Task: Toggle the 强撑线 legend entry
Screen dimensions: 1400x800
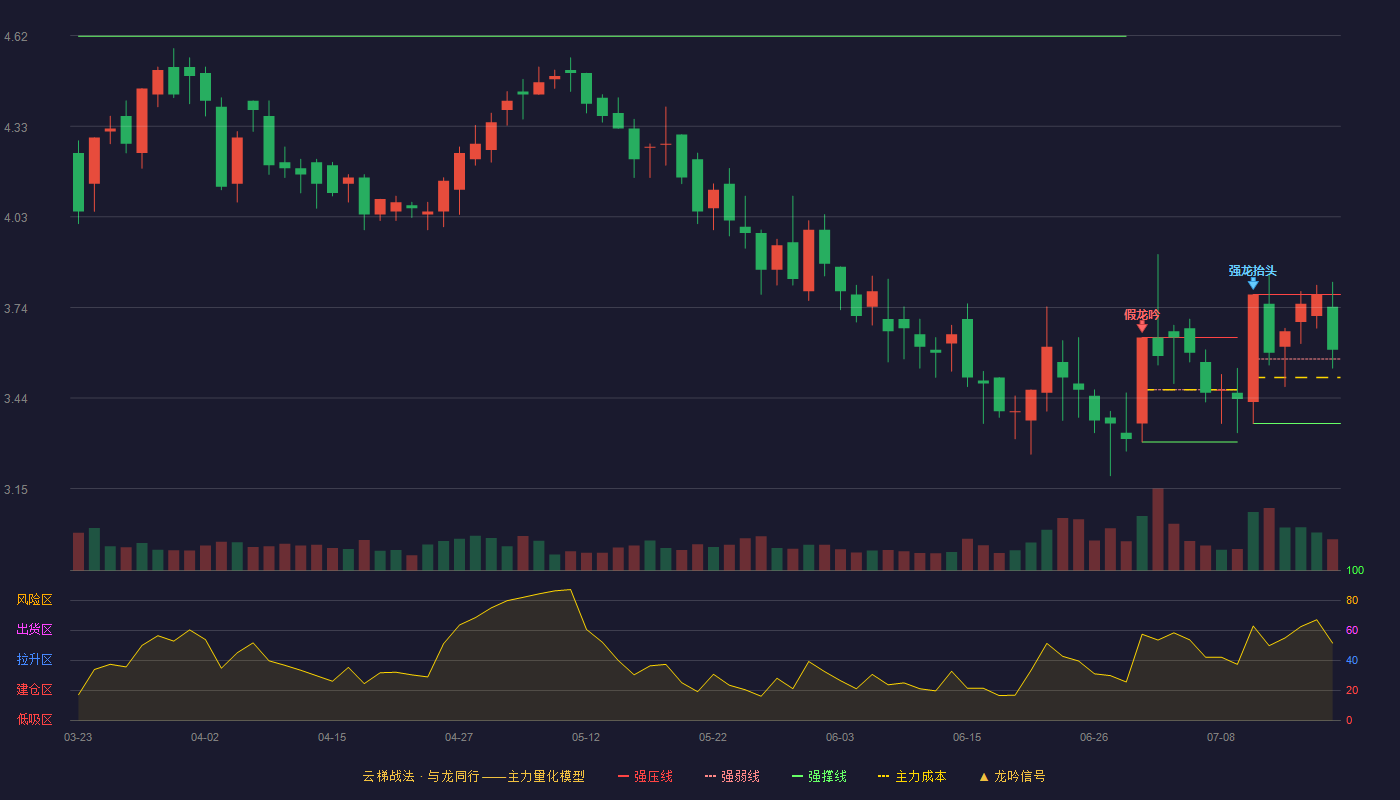Action: coord(819,776)
